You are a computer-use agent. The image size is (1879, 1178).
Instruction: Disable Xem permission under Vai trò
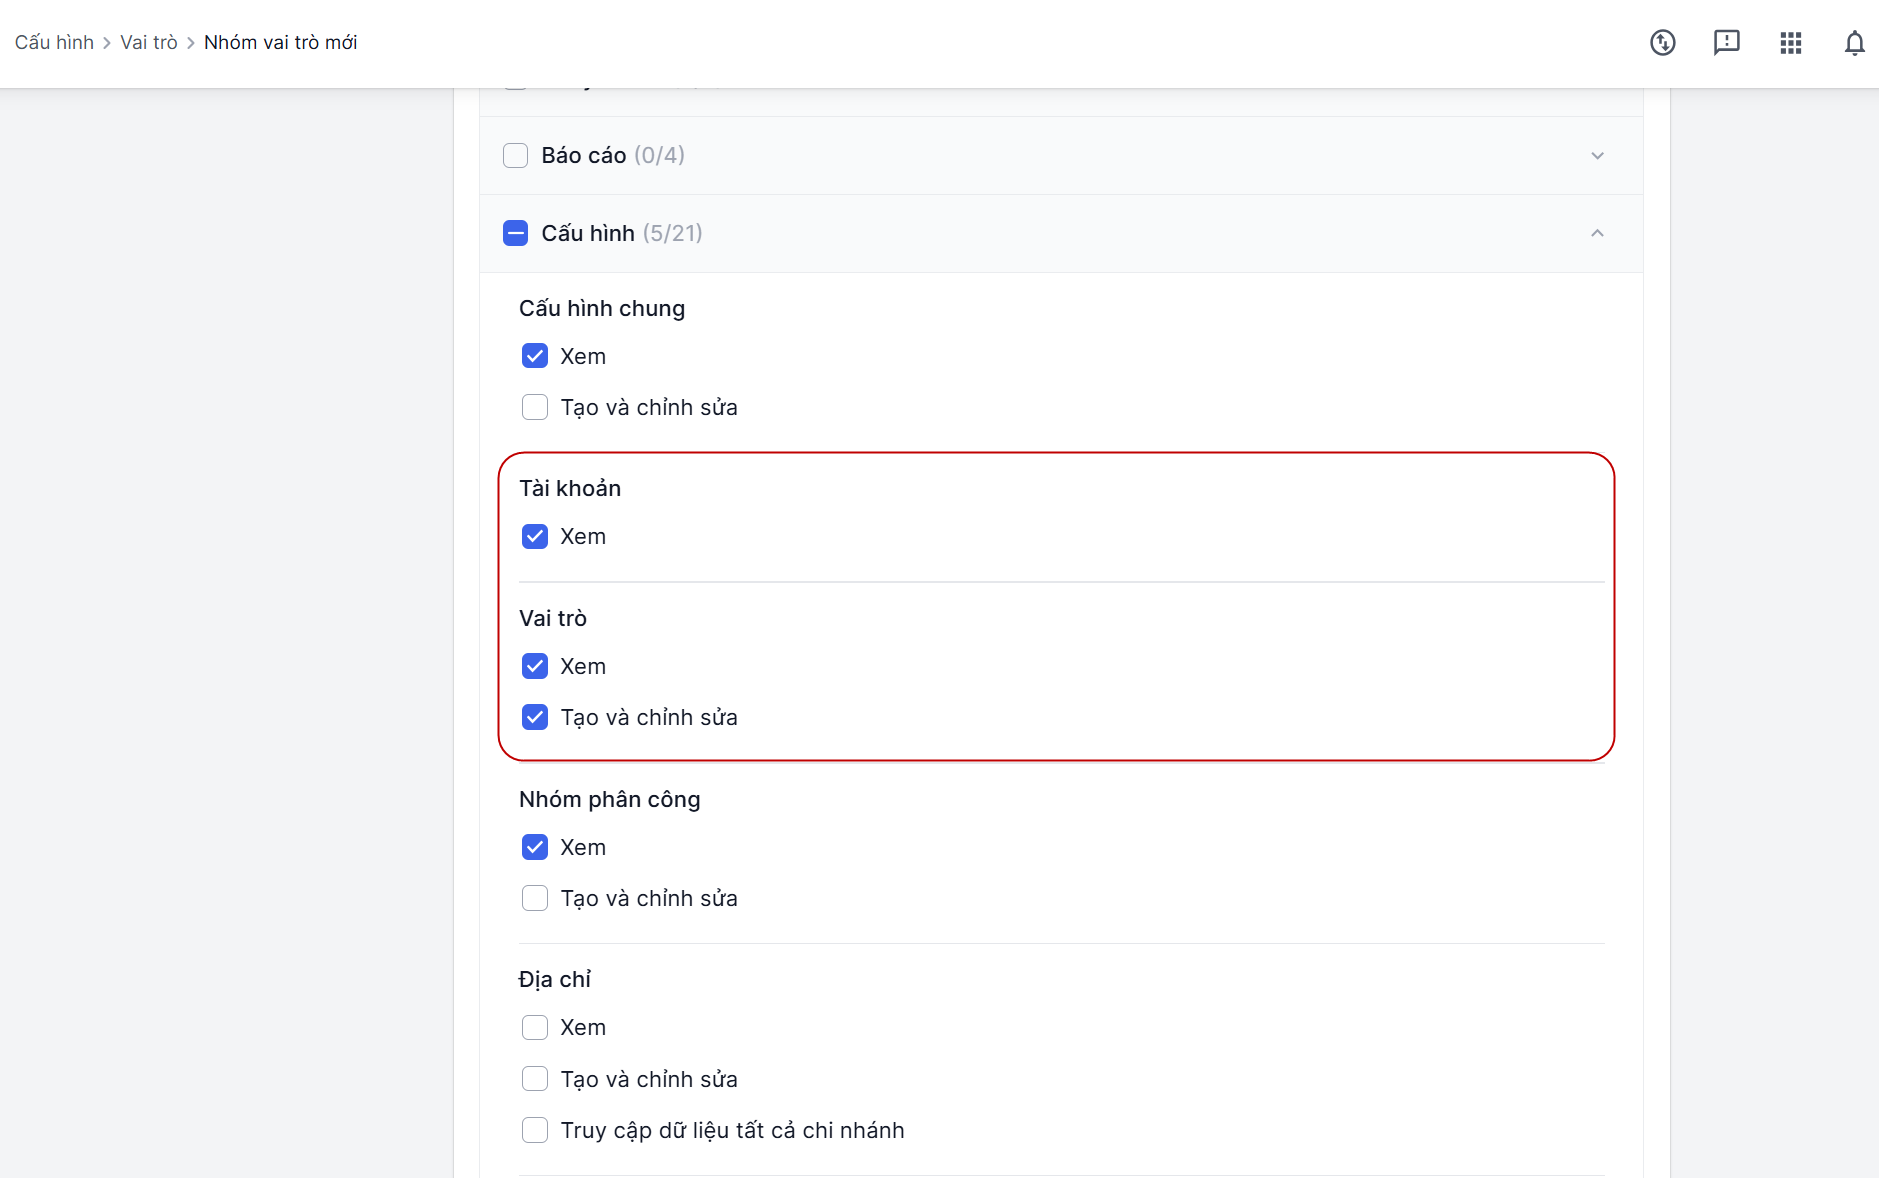click(x=535, y=666)
